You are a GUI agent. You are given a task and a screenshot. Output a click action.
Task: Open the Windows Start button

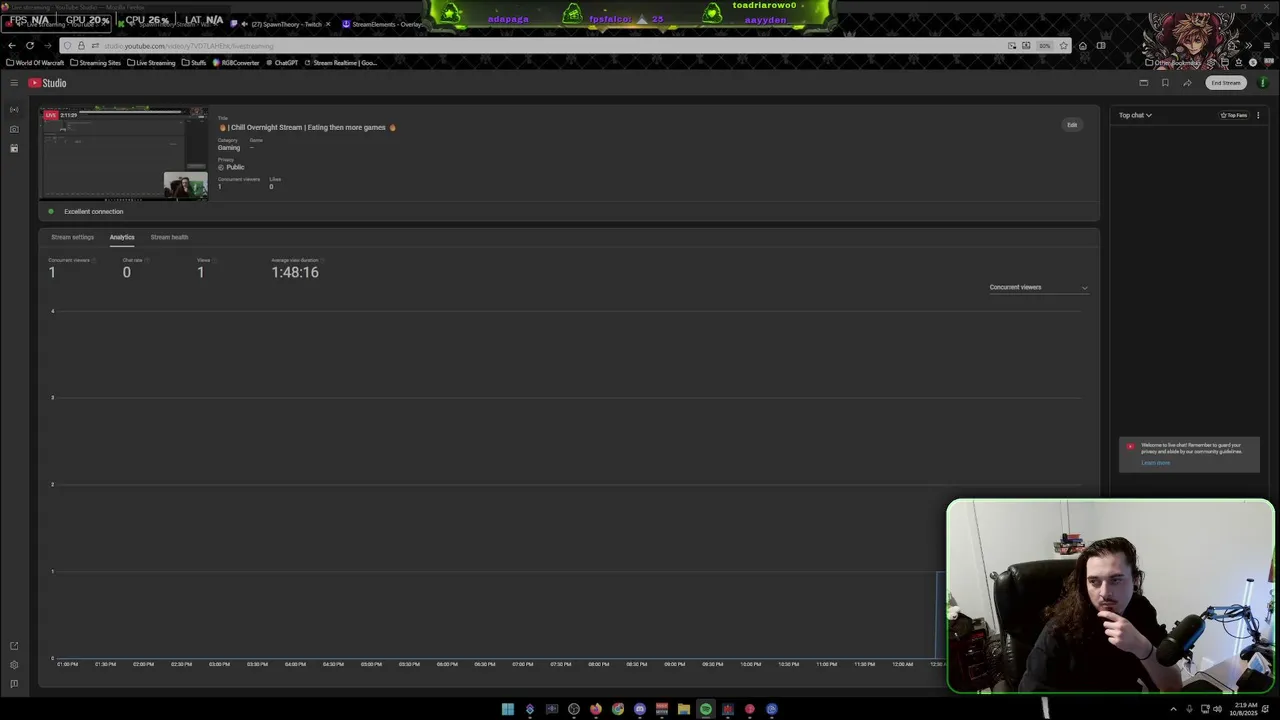(508, 709)
